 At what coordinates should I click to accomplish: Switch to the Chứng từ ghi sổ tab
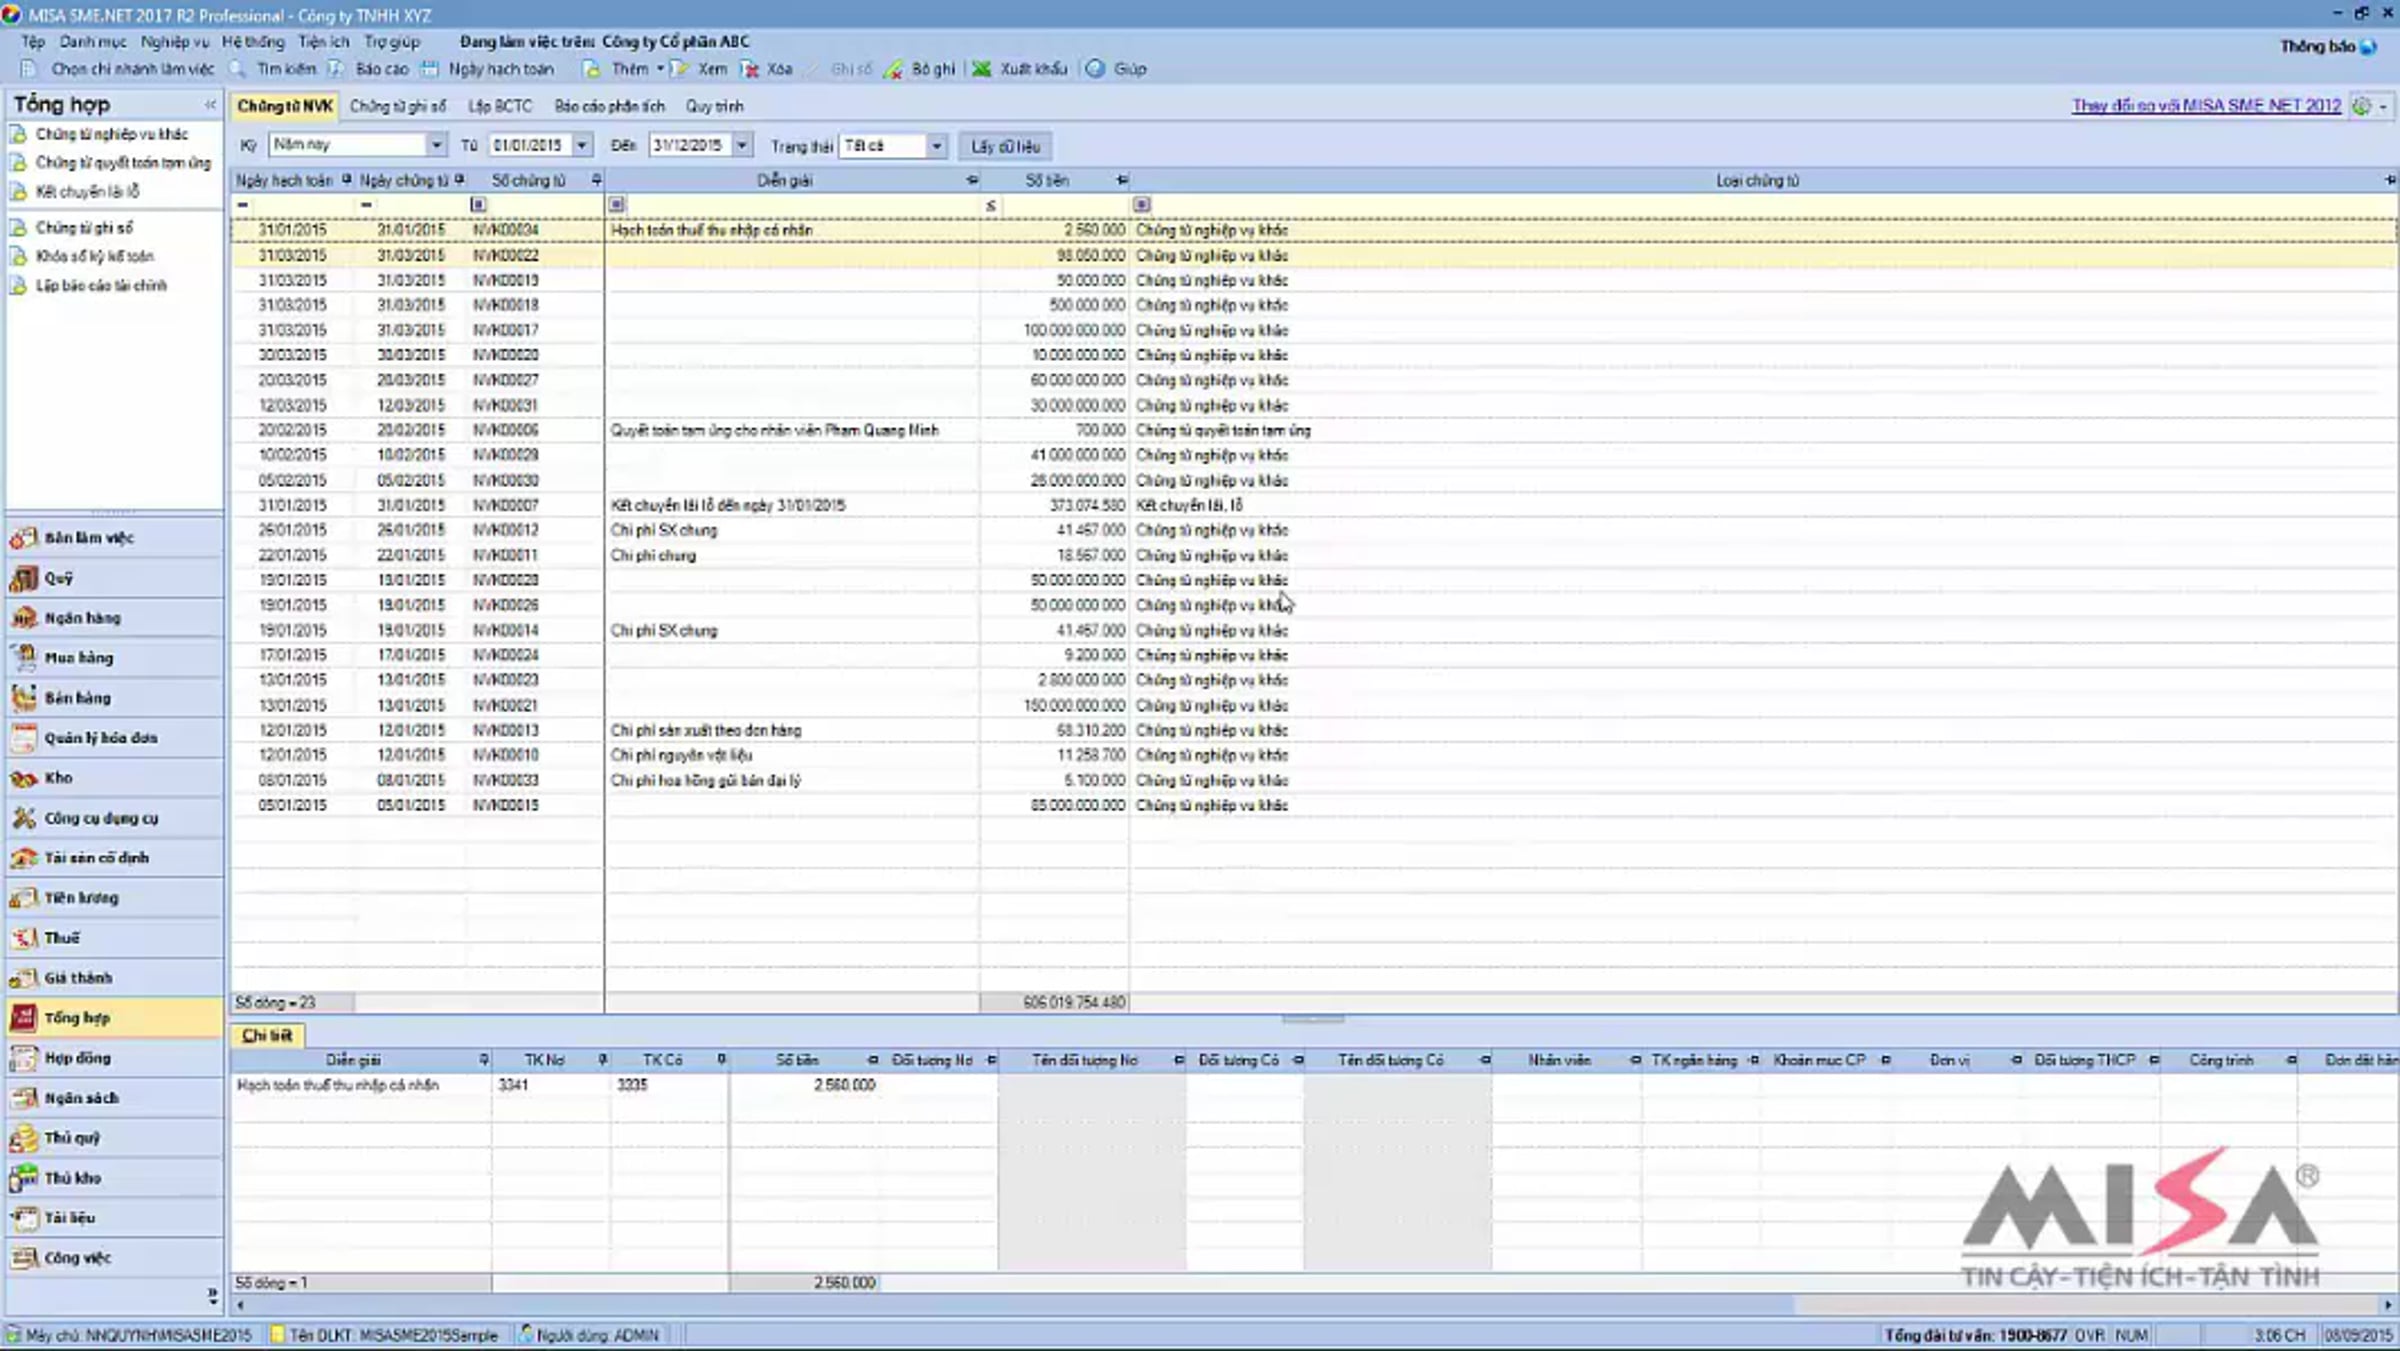pyautogui.click(x=398, y=106)
